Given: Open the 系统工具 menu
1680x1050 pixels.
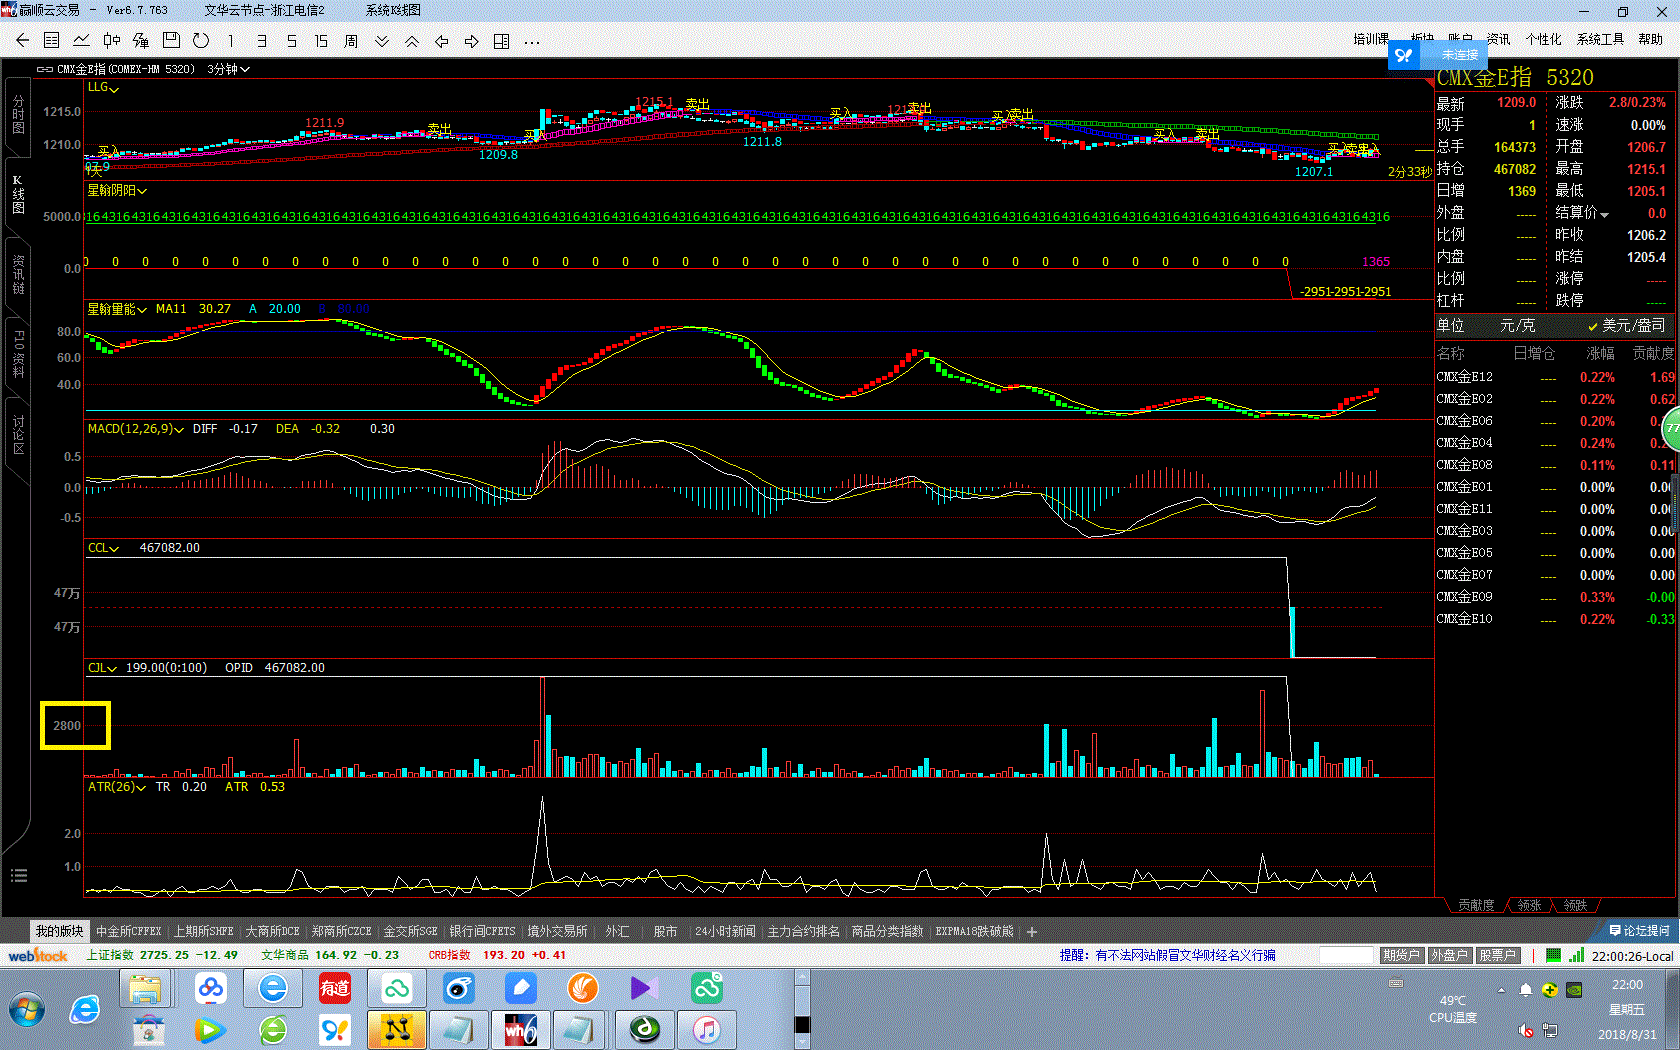Looking at the screenshot, I should coord(1600,39).
